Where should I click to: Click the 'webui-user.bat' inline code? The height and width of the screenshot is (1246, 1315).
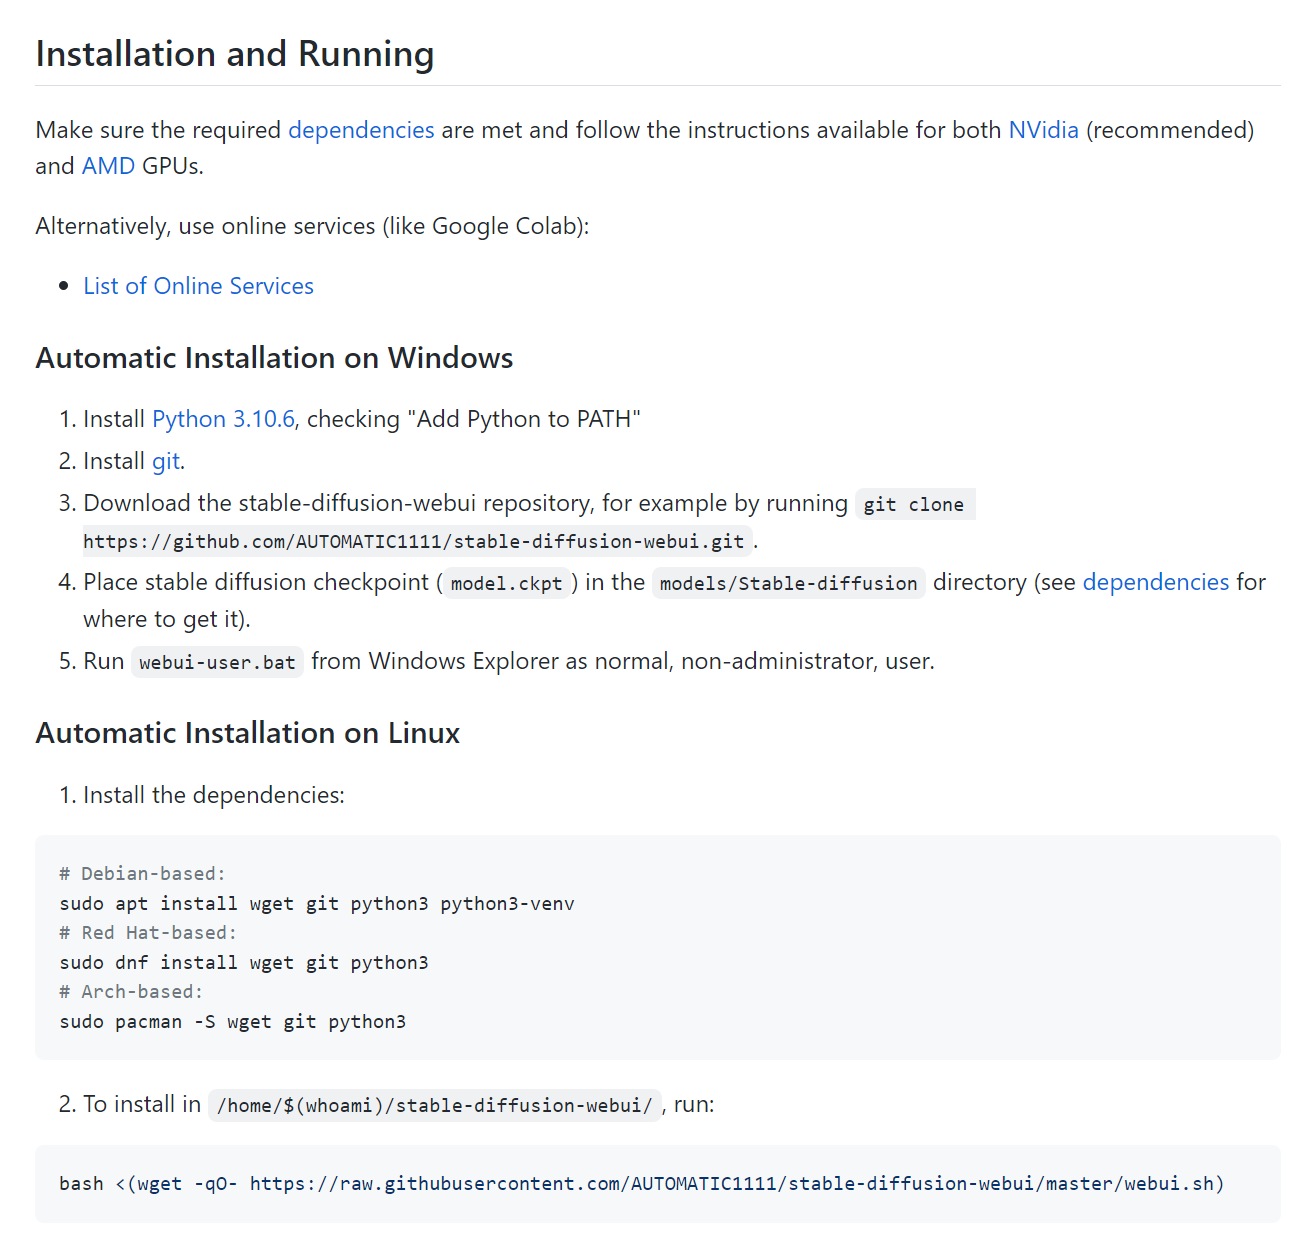point(217,662)
